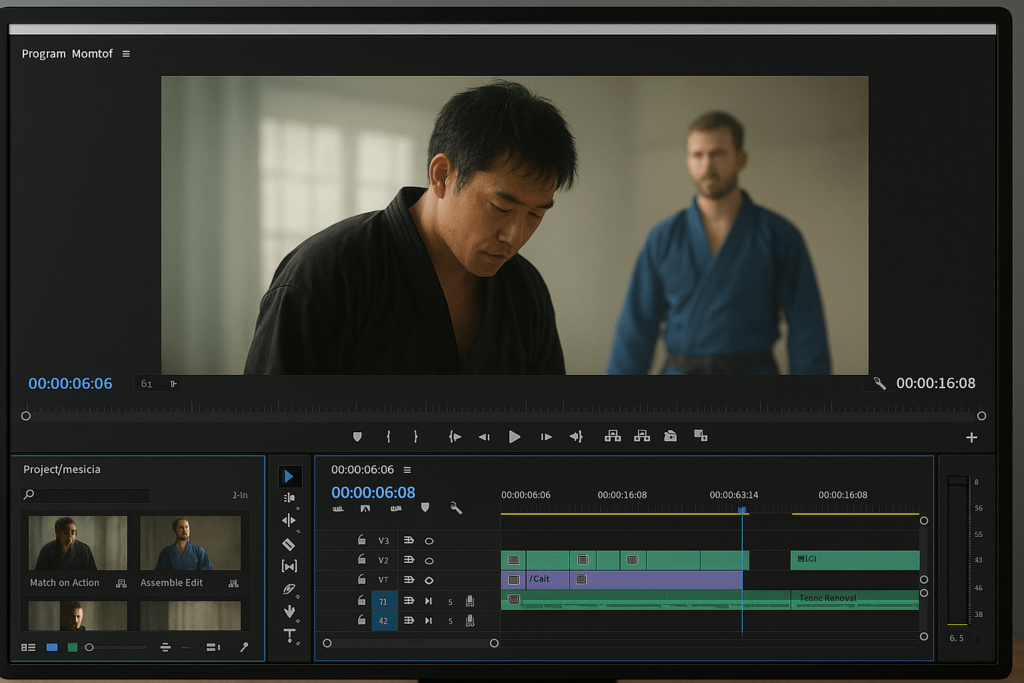Viewport: 1024px width, 683px height.
Task: Select the Slip tool
Action: [x=289, y=565]
